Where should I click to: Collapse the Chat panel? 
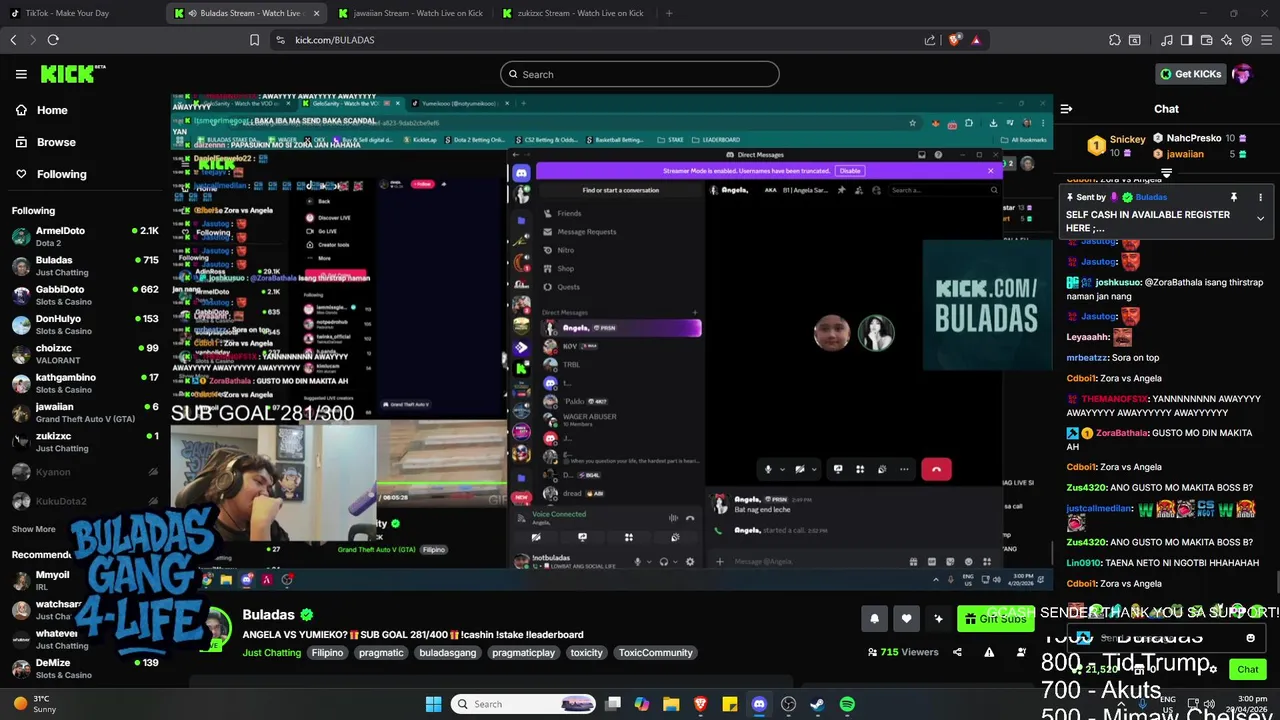1066,109
